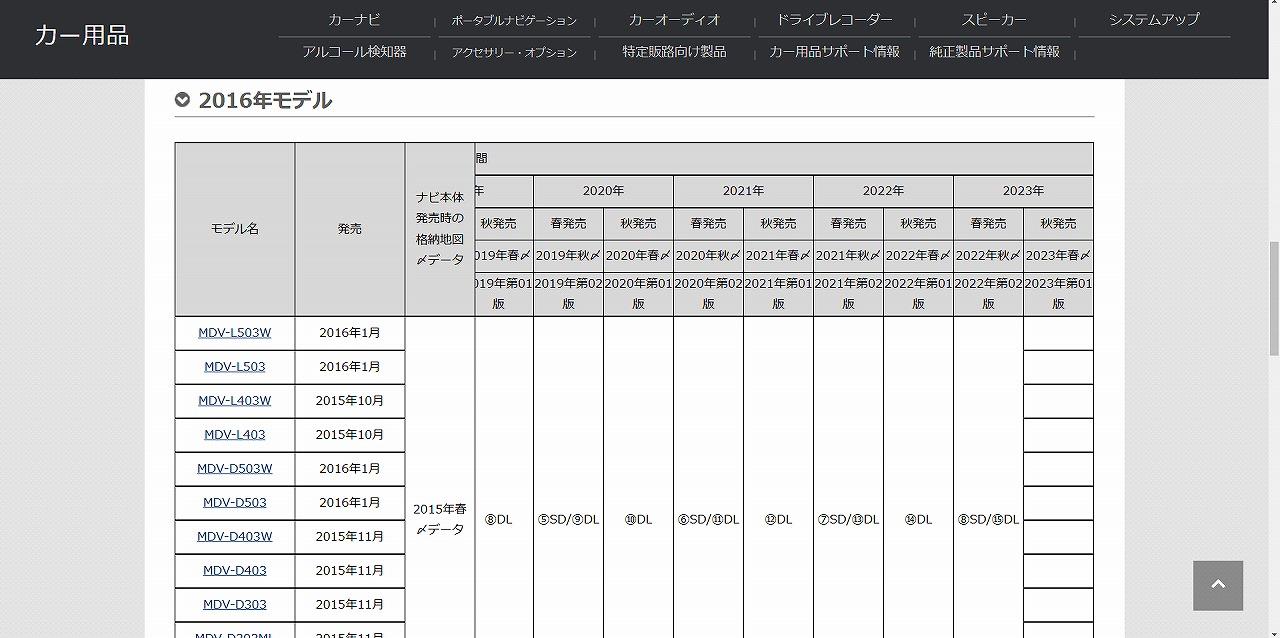Screen dimensions: 1280x638
Task: Open the MDV-L503 model link
Action: 235,367
